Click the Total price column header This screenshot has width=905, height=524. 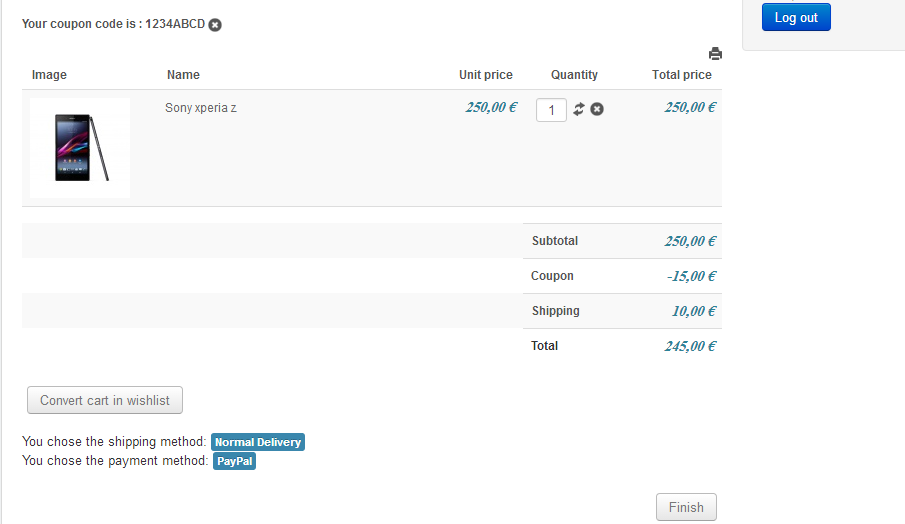pyautogui.click(x=682, y=75)
